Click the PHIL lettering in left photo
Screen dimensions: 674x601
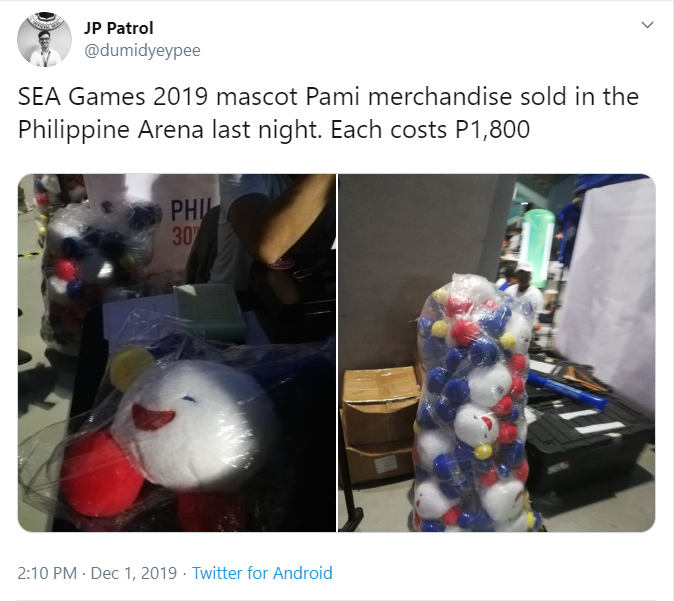point(189,210)
